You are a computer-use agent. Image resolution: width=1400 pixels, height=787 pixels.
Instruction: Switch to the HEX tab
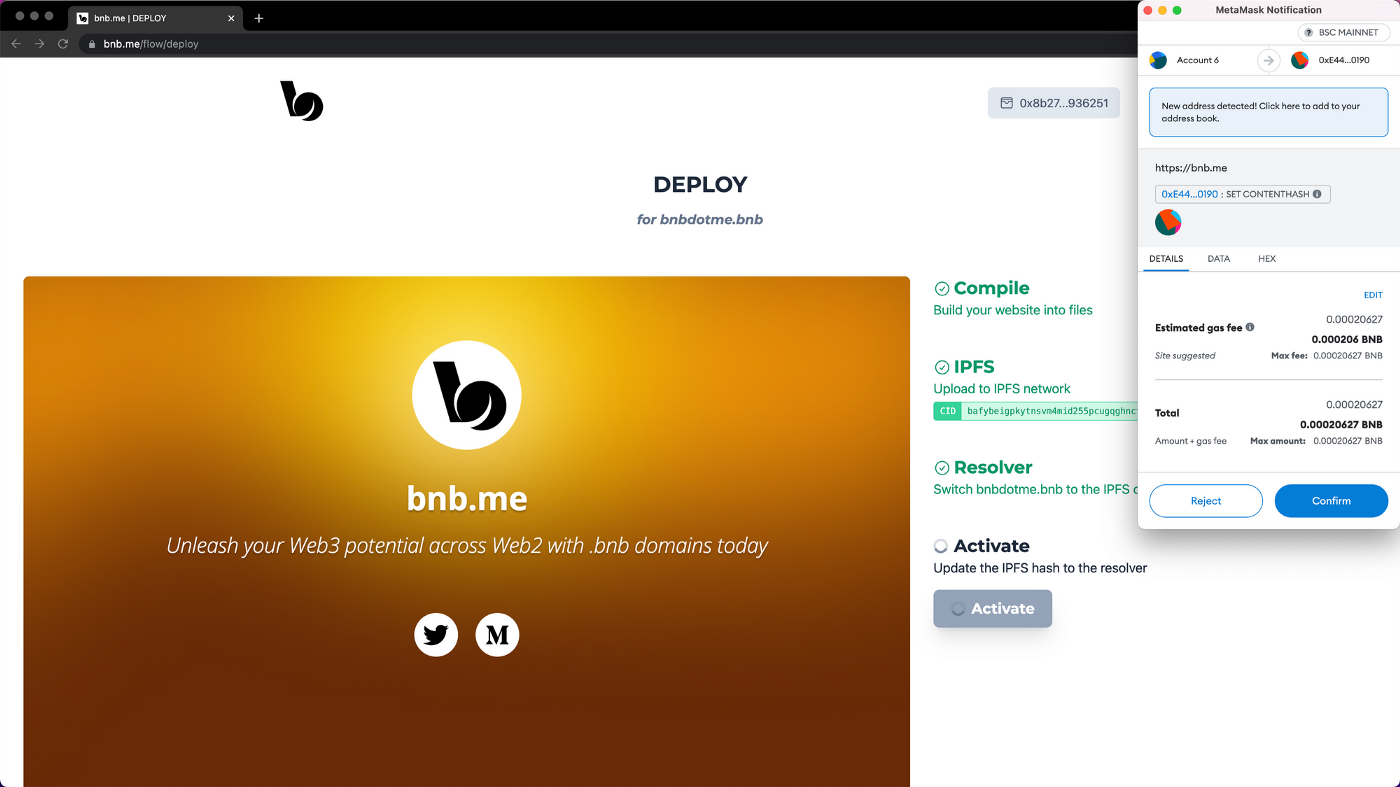(x=1267, y=259)
